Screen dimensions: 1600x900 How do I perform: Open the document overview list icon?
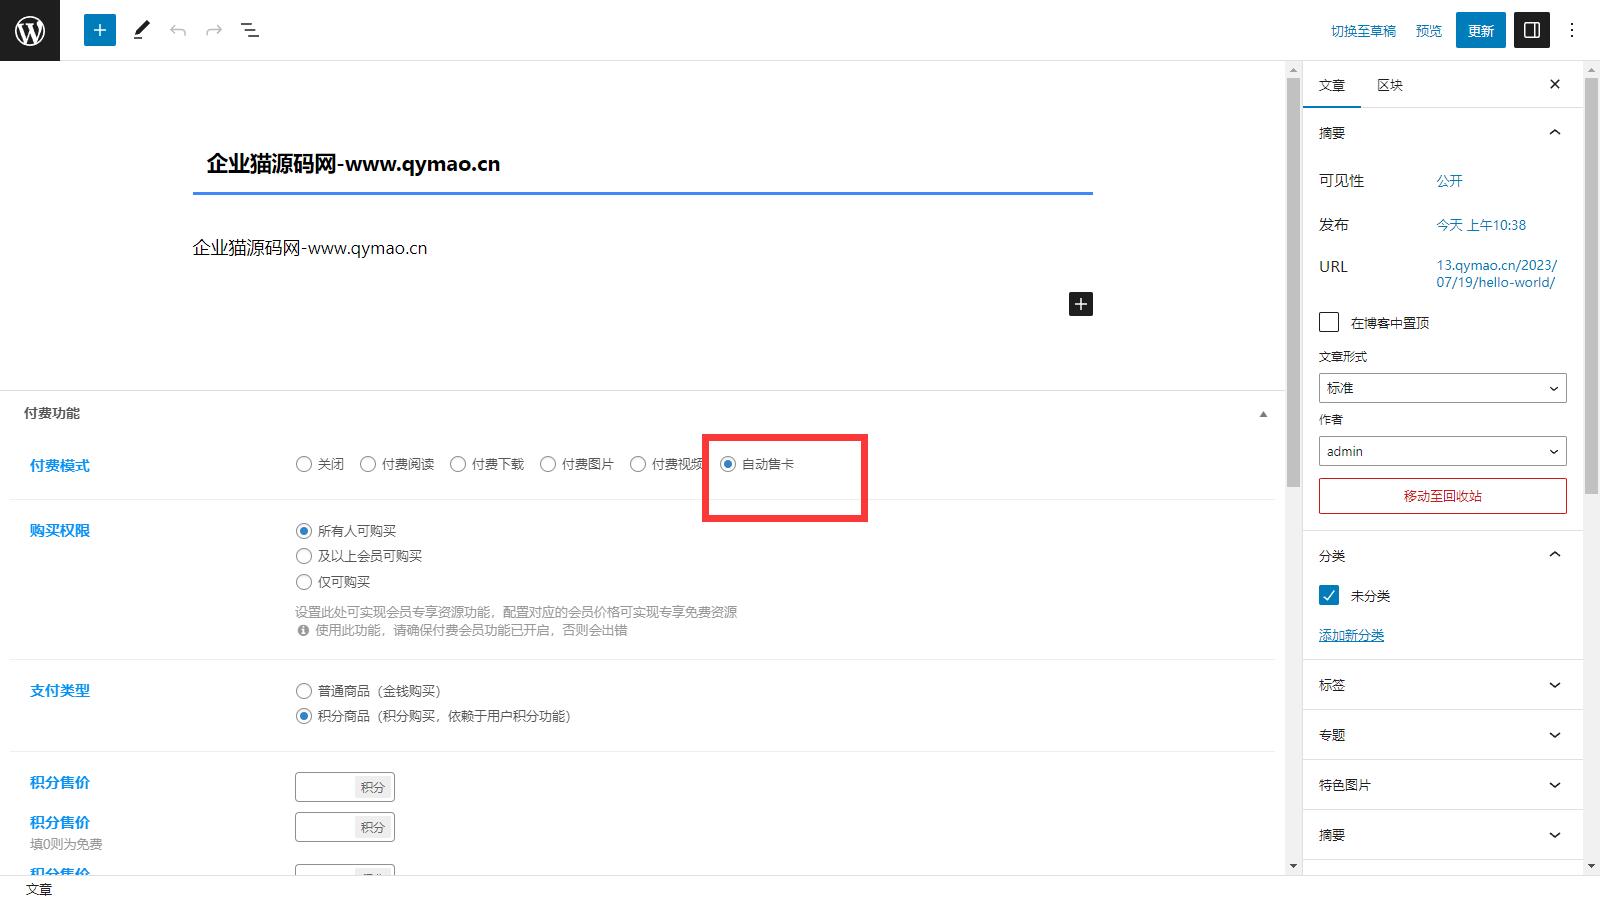(250, 30)
